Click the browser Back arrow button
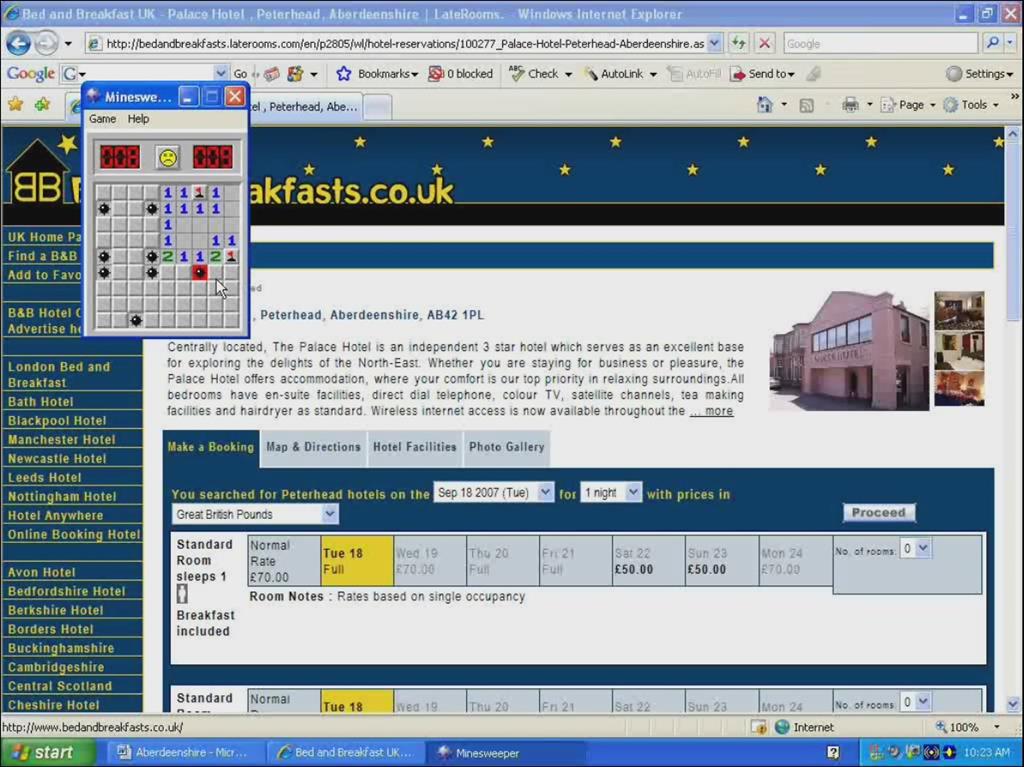 click(18, 43)
